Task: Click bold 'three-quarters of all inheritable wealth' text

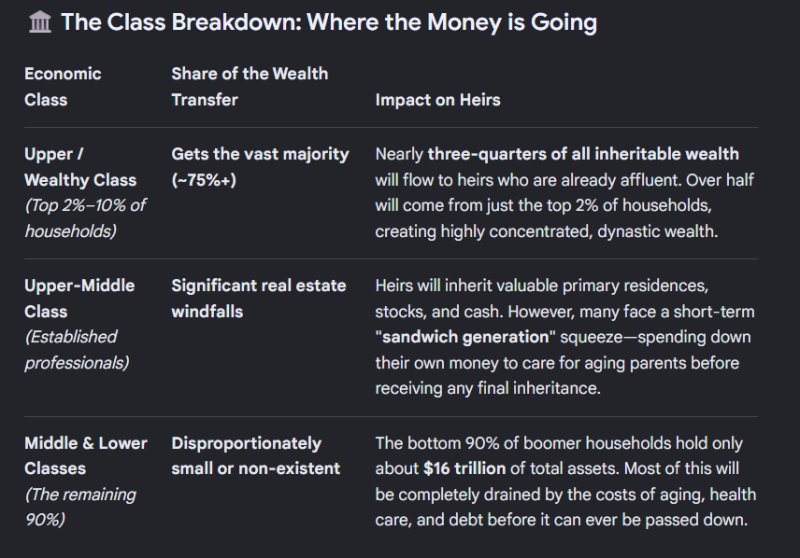Action: [583, 154]
